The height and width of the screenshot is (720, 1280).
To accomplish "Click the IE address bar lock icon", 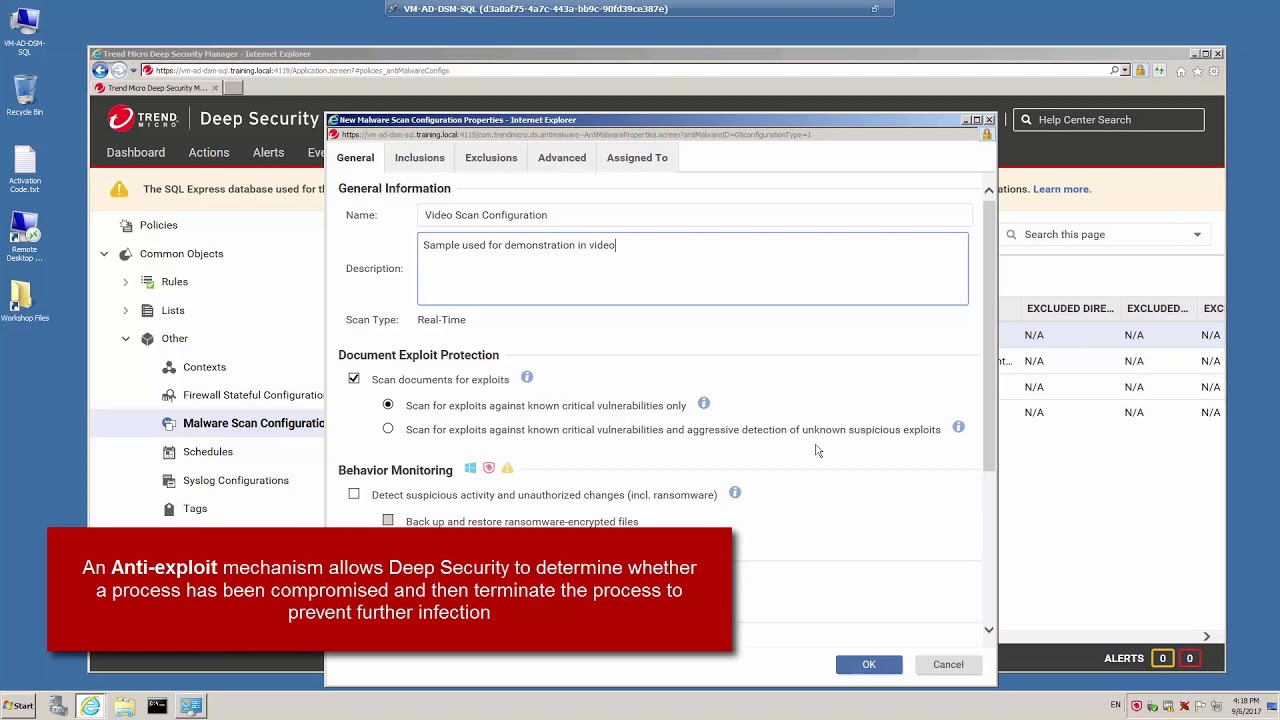I will [1140, 71].
